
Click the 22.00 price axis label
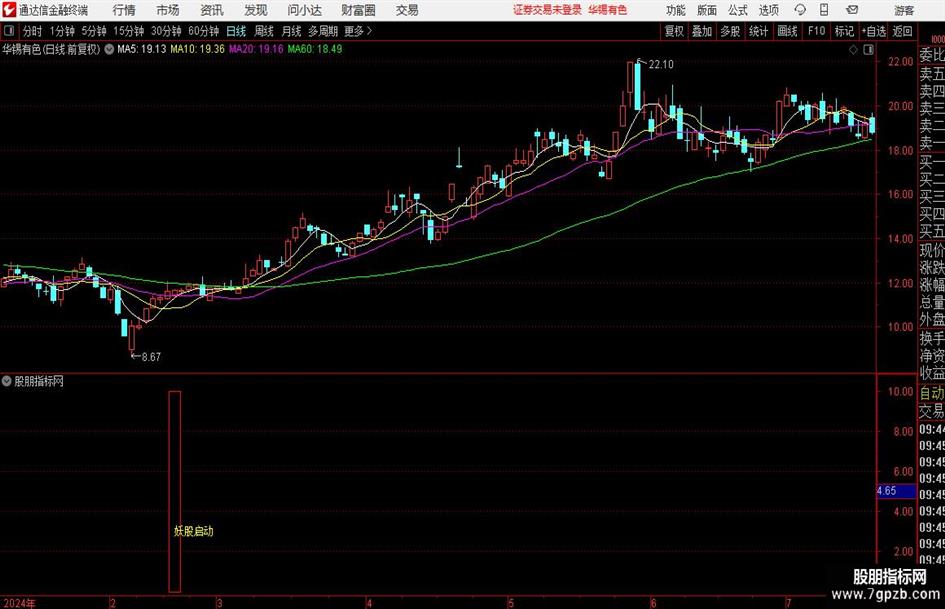[901, 62]
